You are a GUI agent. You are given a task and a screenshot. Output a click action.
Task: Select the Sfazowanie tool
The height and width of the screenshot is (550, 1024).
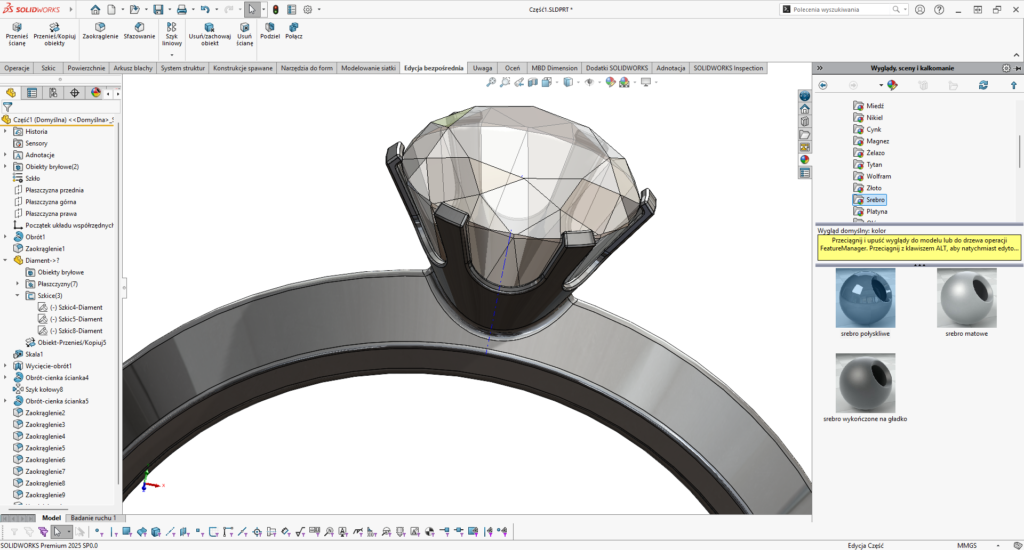pyautogui.click(x=139, y=32)
